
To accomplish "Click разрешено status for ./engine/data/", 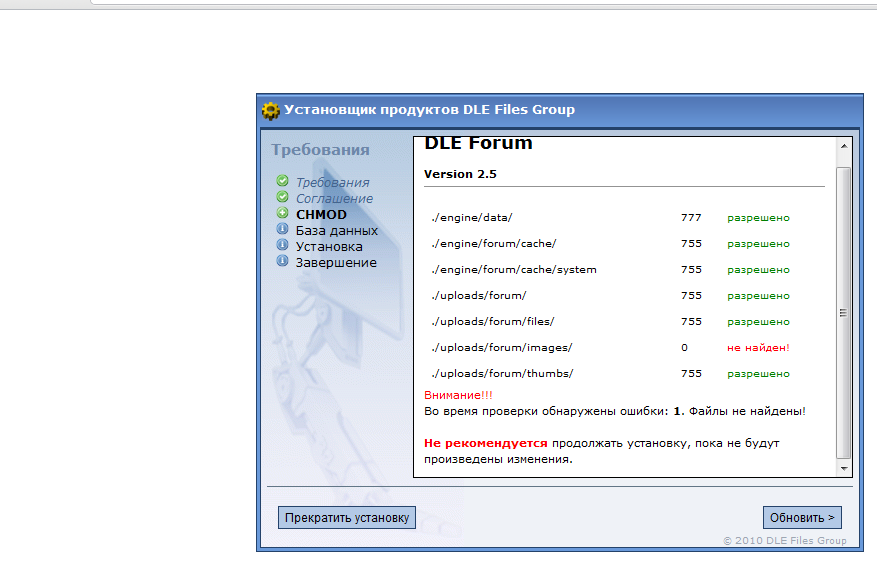I will 758,218.
